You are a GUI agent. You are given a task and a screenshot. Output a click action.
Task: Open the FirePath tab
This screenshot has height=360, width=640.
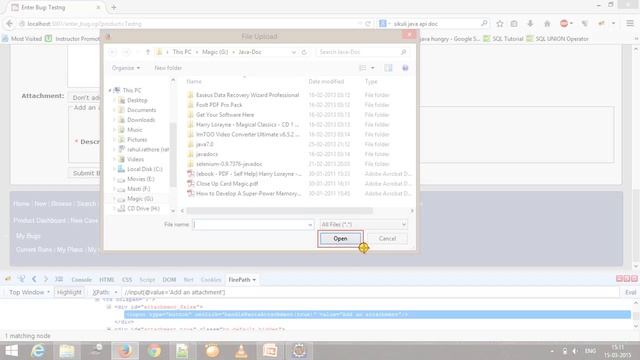(242, 280)
